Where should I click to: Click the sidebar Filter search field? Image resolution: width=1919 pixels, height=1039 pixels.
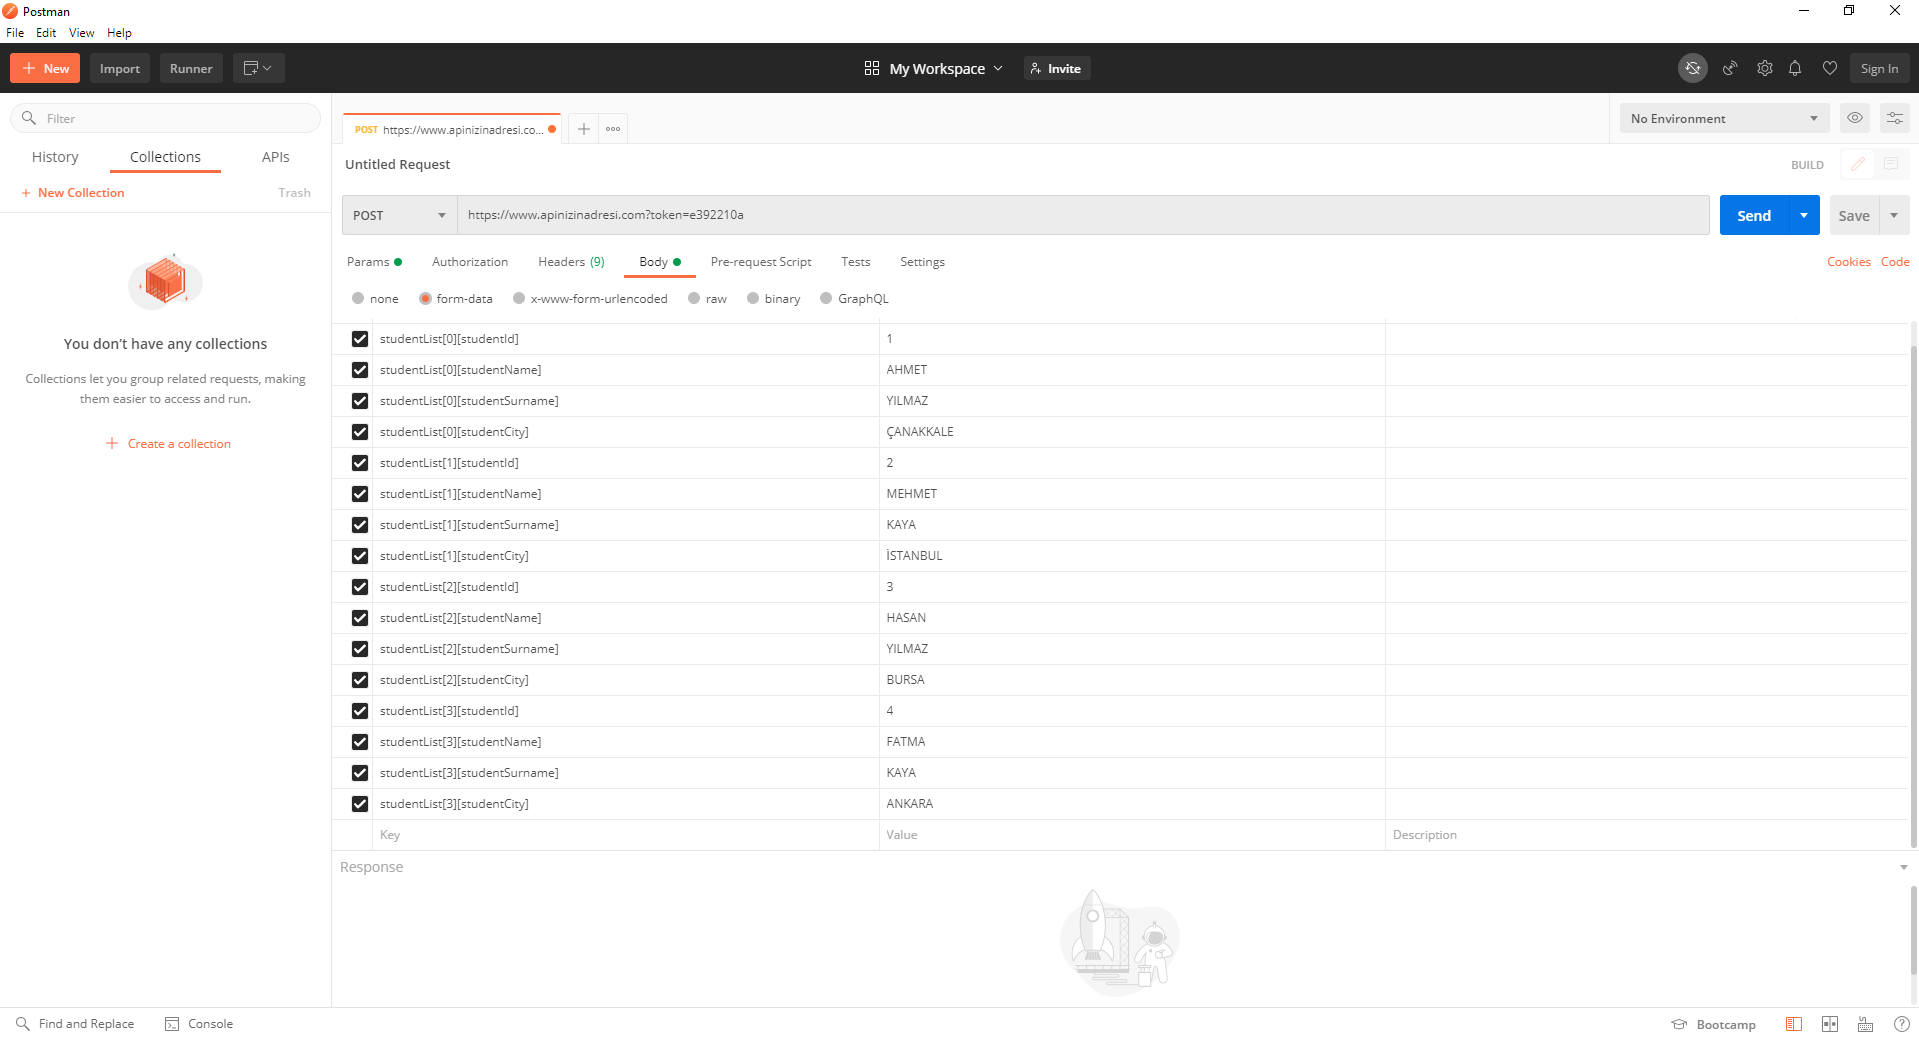pyautogui.click(x=166, y=118)
